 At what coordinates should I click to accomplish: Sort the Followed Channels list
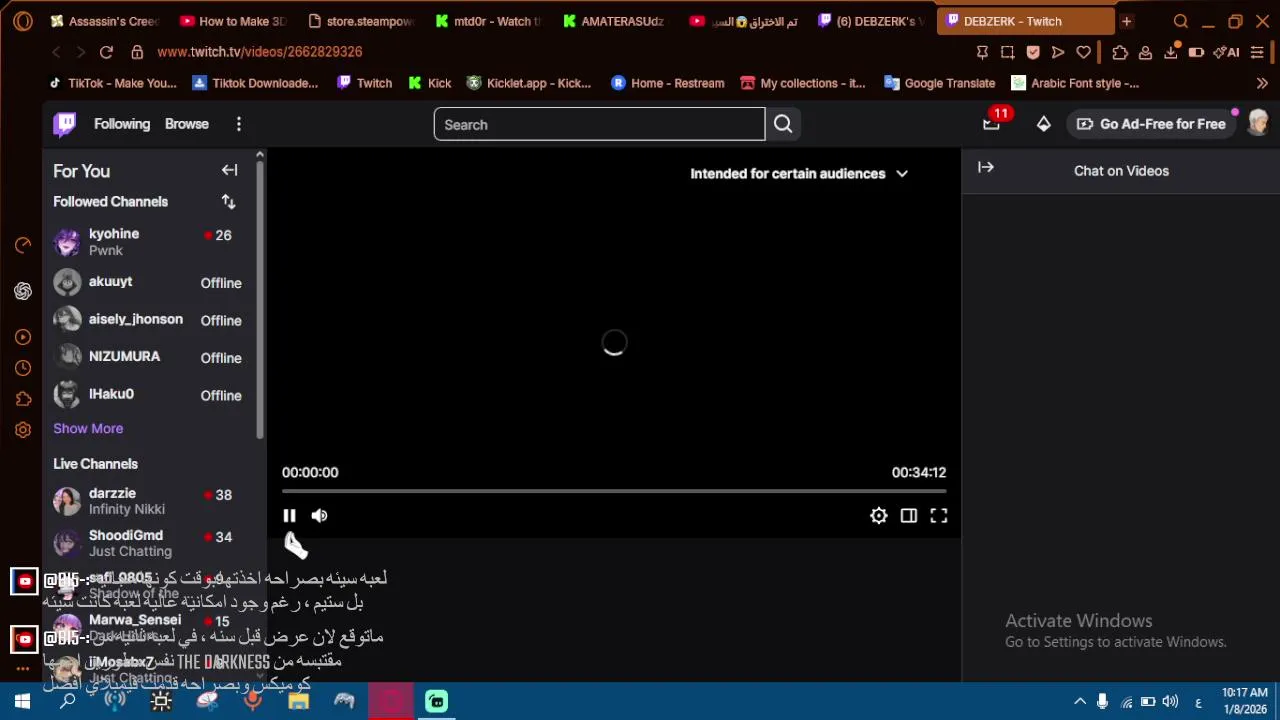click(x=228, y=202)
